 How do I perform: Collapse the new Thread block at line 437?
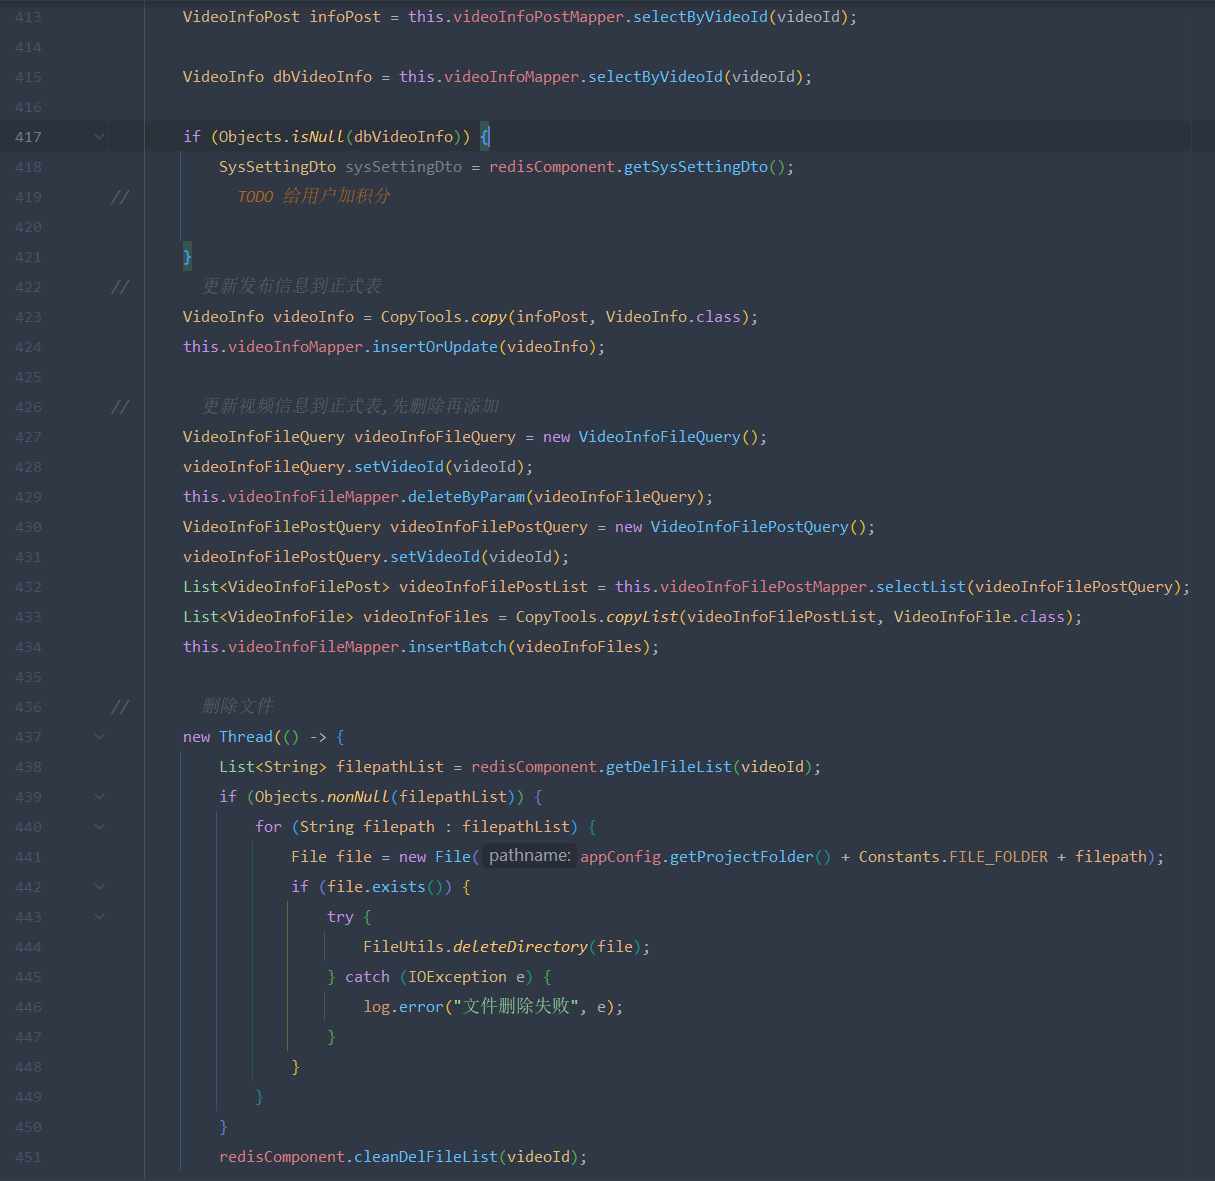tap(99, 737)
